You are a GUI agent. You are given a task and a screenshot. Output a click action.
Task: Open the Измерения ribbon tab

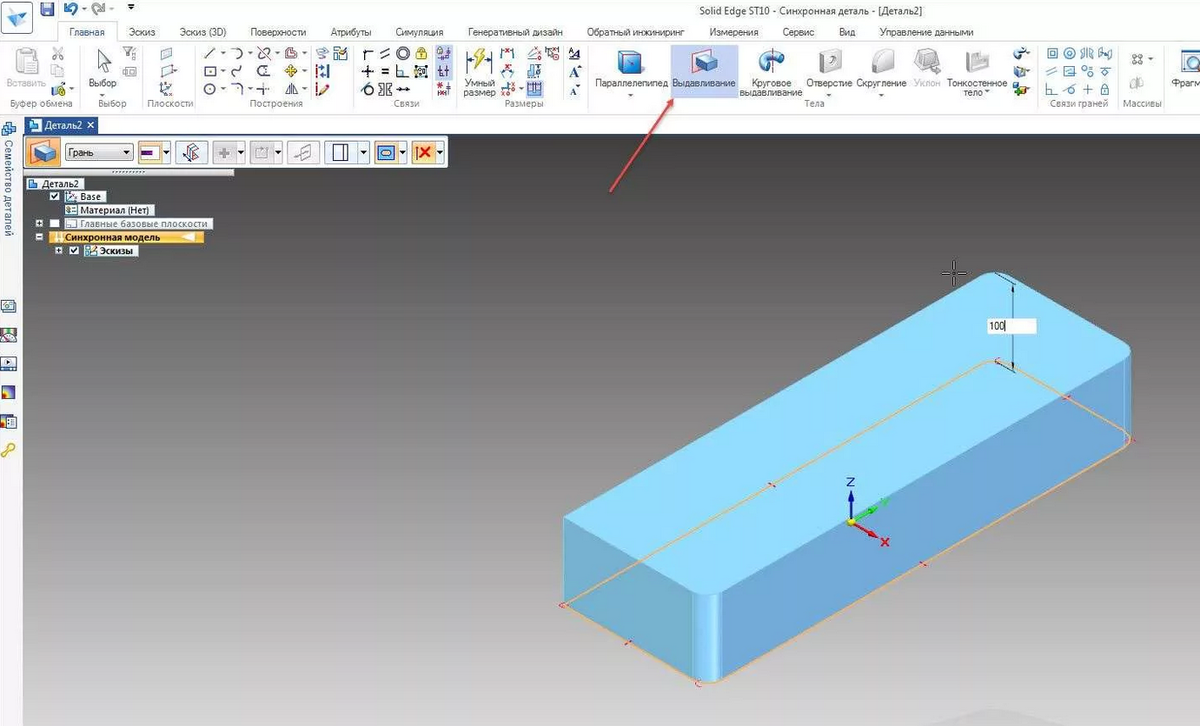click(x=734, y=33)
